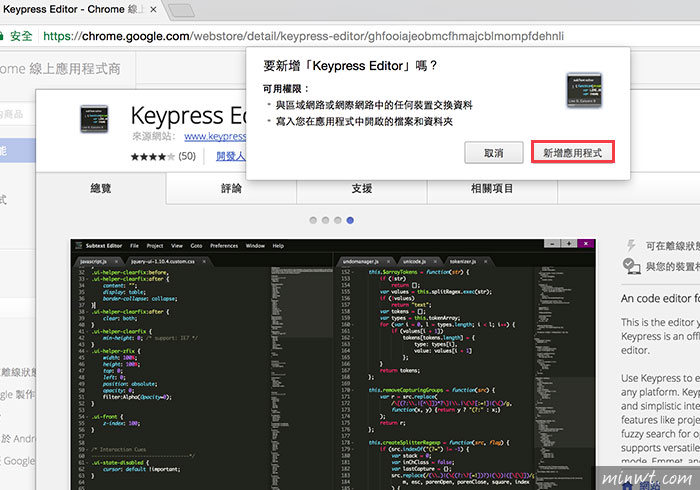The width and height of the screenshot is (700, 490).
Task: Open the 總覽 overview tab
Action: click(101, 188)
